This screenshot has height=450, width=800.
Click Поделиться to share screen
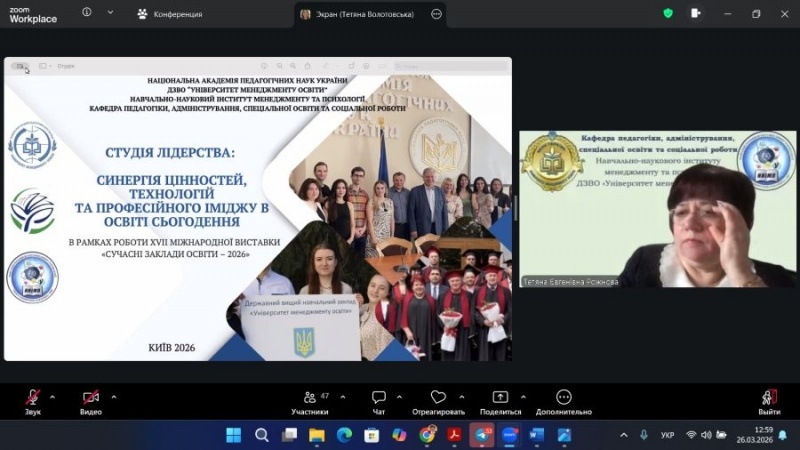(500, 398)
